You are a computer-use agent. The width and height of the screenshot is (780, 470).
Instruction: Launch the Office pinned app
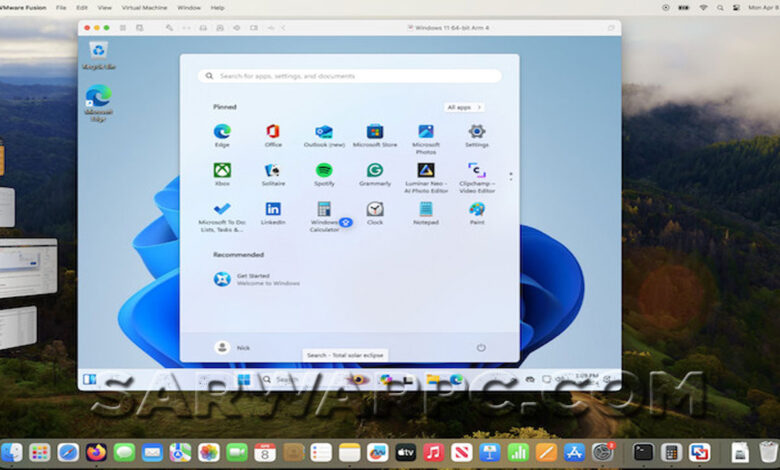(x=273, y=135)
